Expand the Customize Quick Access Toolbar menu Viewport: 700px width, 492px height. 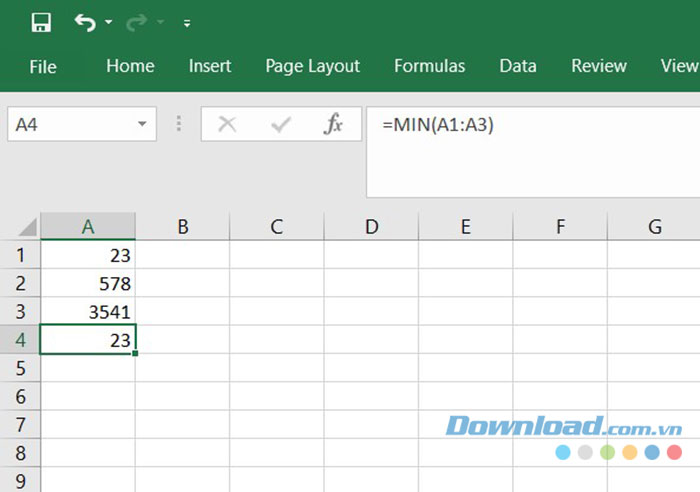coord(187,23)
